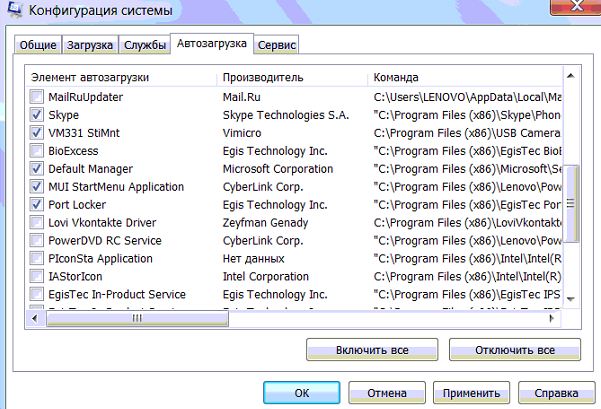
Task: Select MUI StartMenu Application item name
Action: pos(116,187)
